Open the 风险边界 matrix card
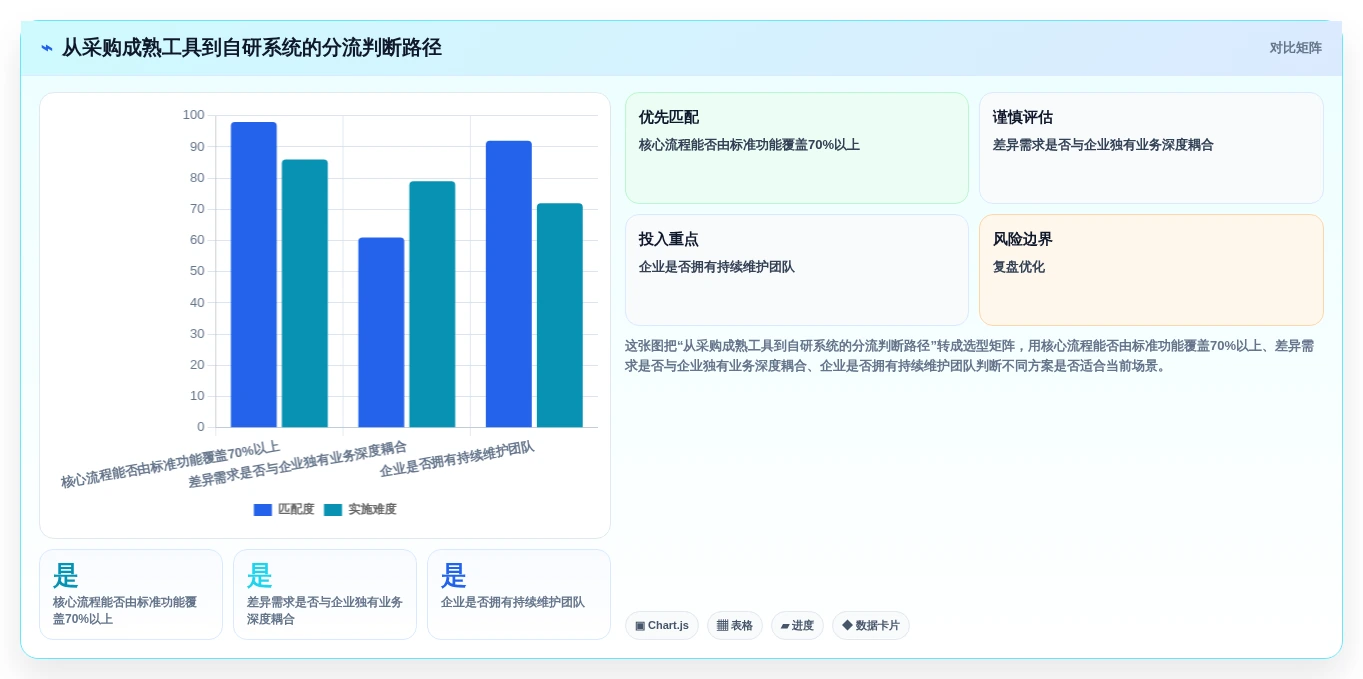The image size is (1363, 679). 1151,270
